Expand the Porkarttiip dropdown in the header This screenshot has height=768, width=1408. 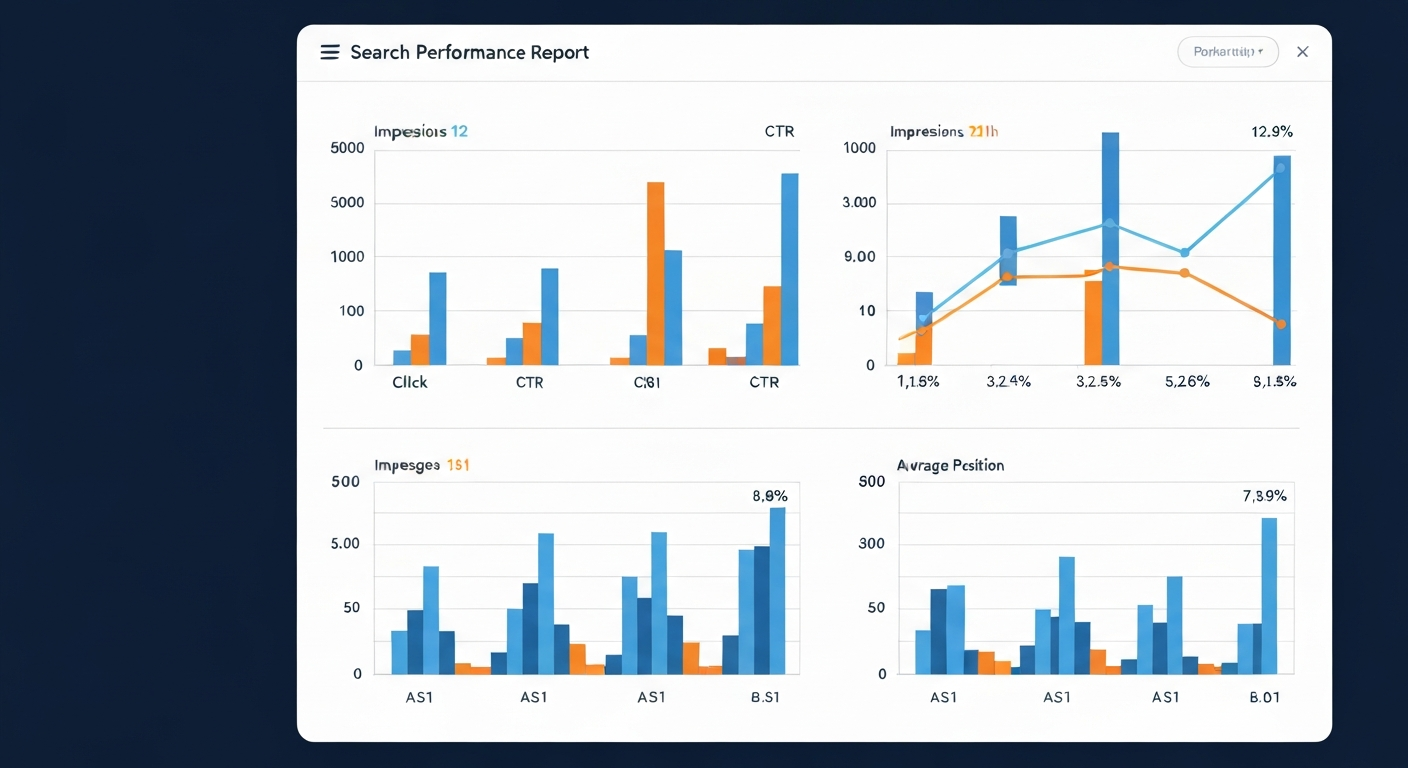pos(1228,52)
